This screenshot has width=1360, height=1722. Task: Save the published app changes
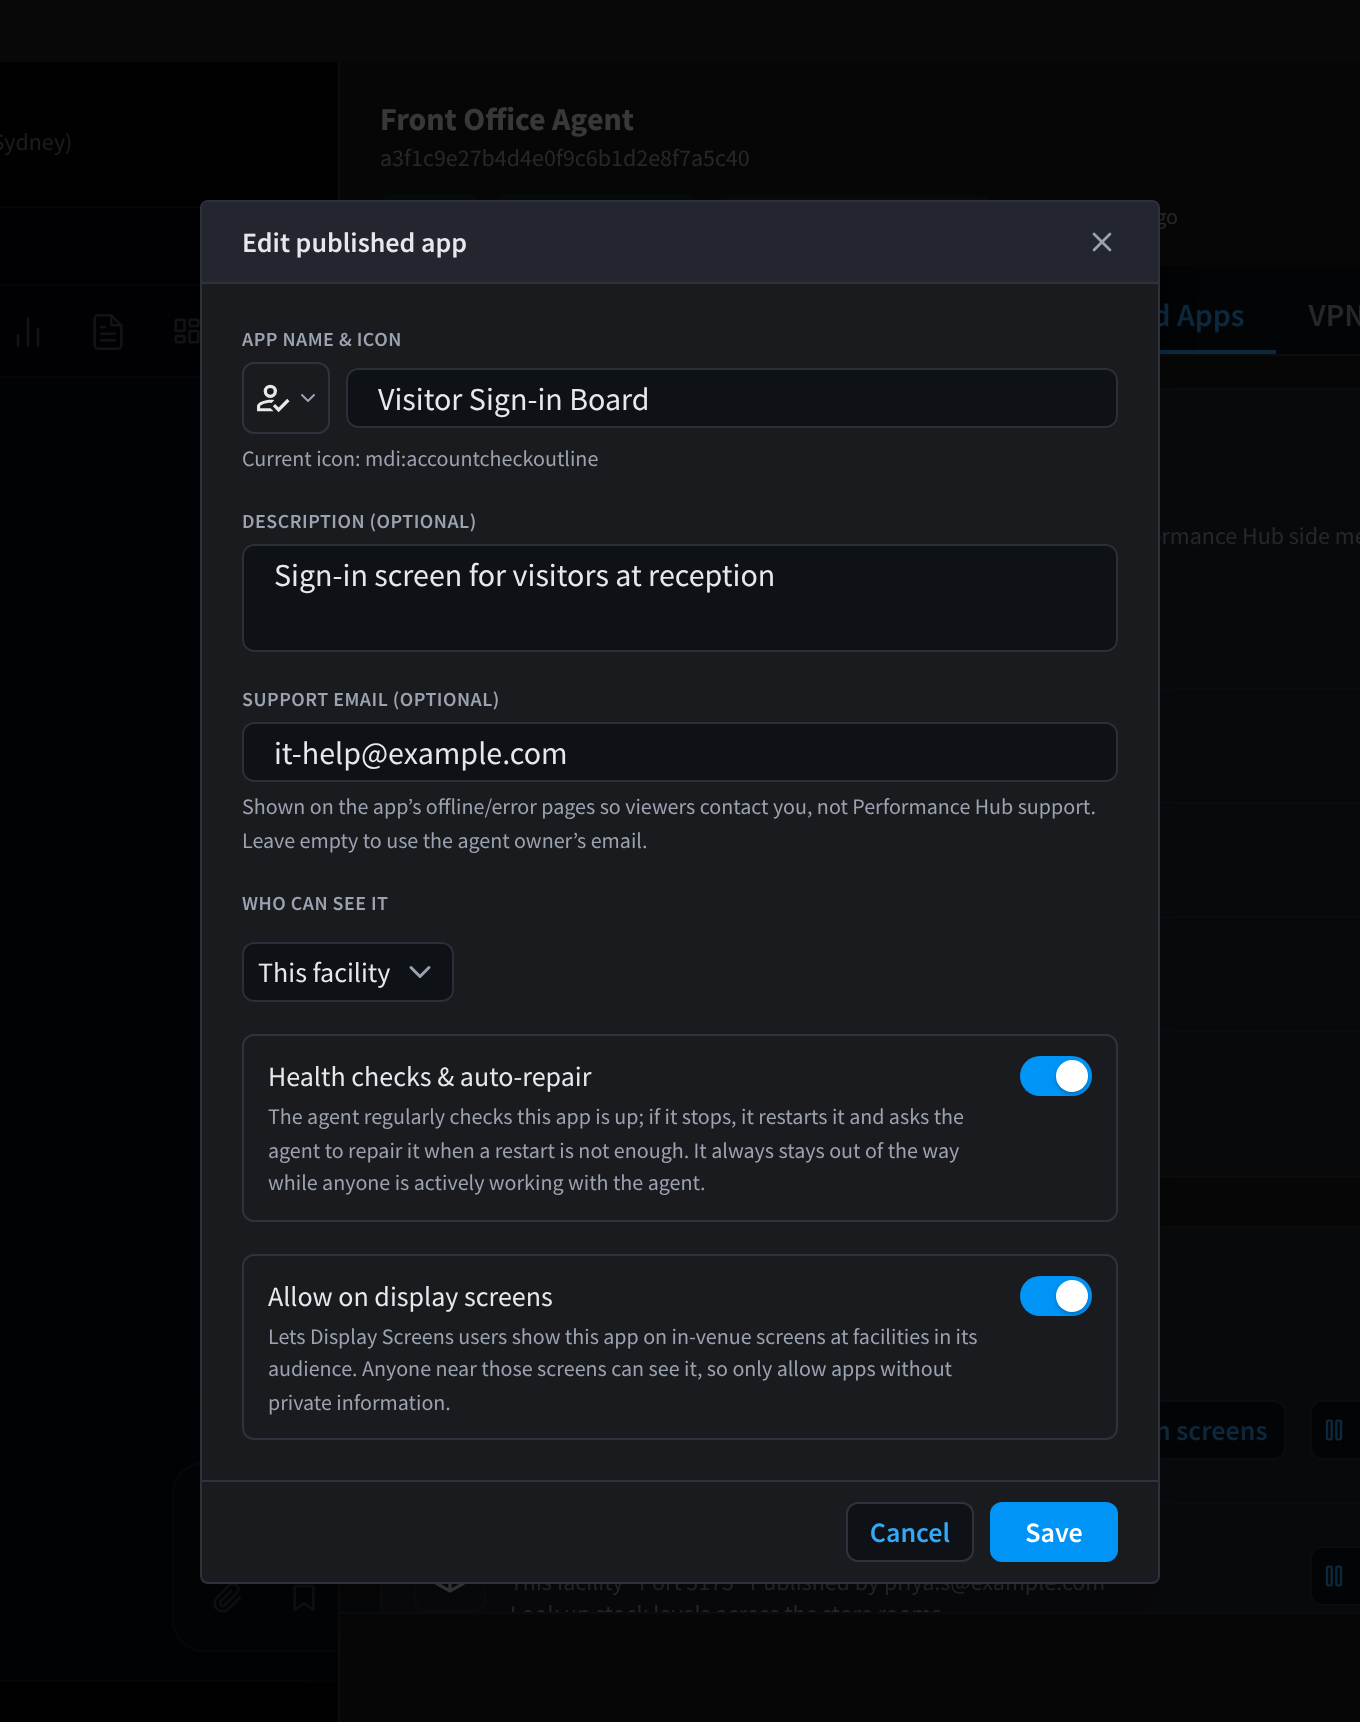click(x=1053, y=1532)
